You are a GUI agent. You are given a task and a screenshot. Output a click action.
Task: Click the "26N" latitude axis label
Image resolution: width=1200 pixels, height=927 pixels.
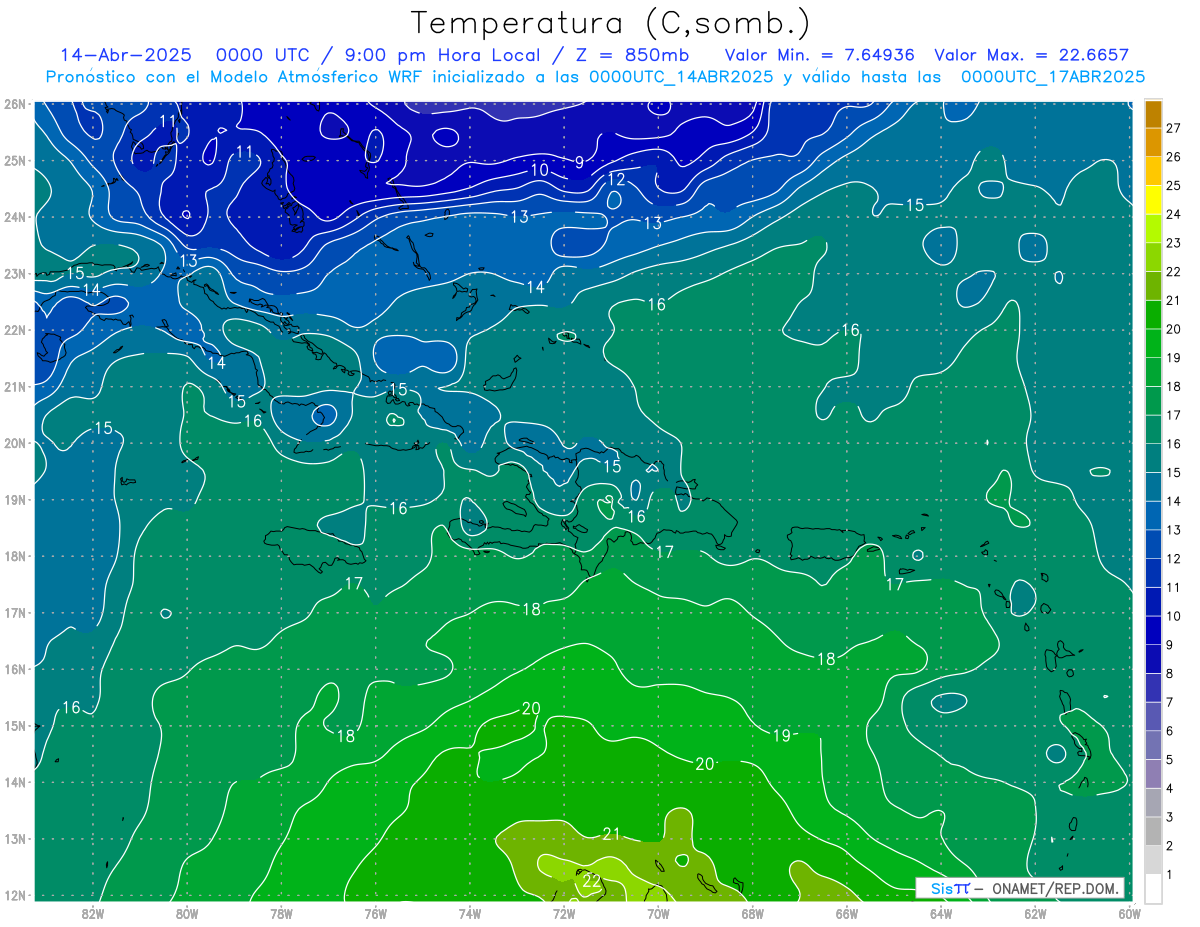(x=14, y=104)
